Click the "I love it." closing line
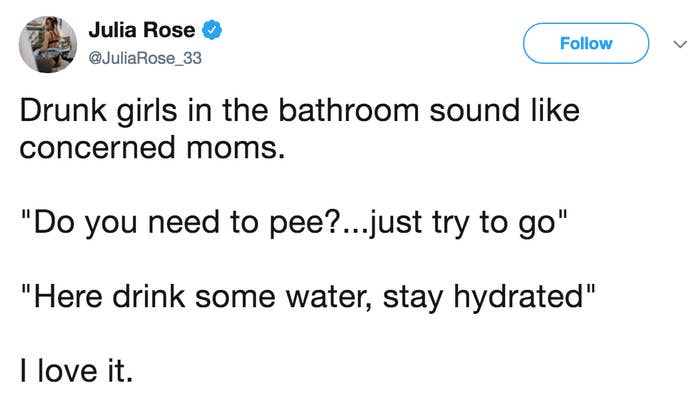Screen dimensions: 700x399 pyautogui.click(x=76, y=370)
